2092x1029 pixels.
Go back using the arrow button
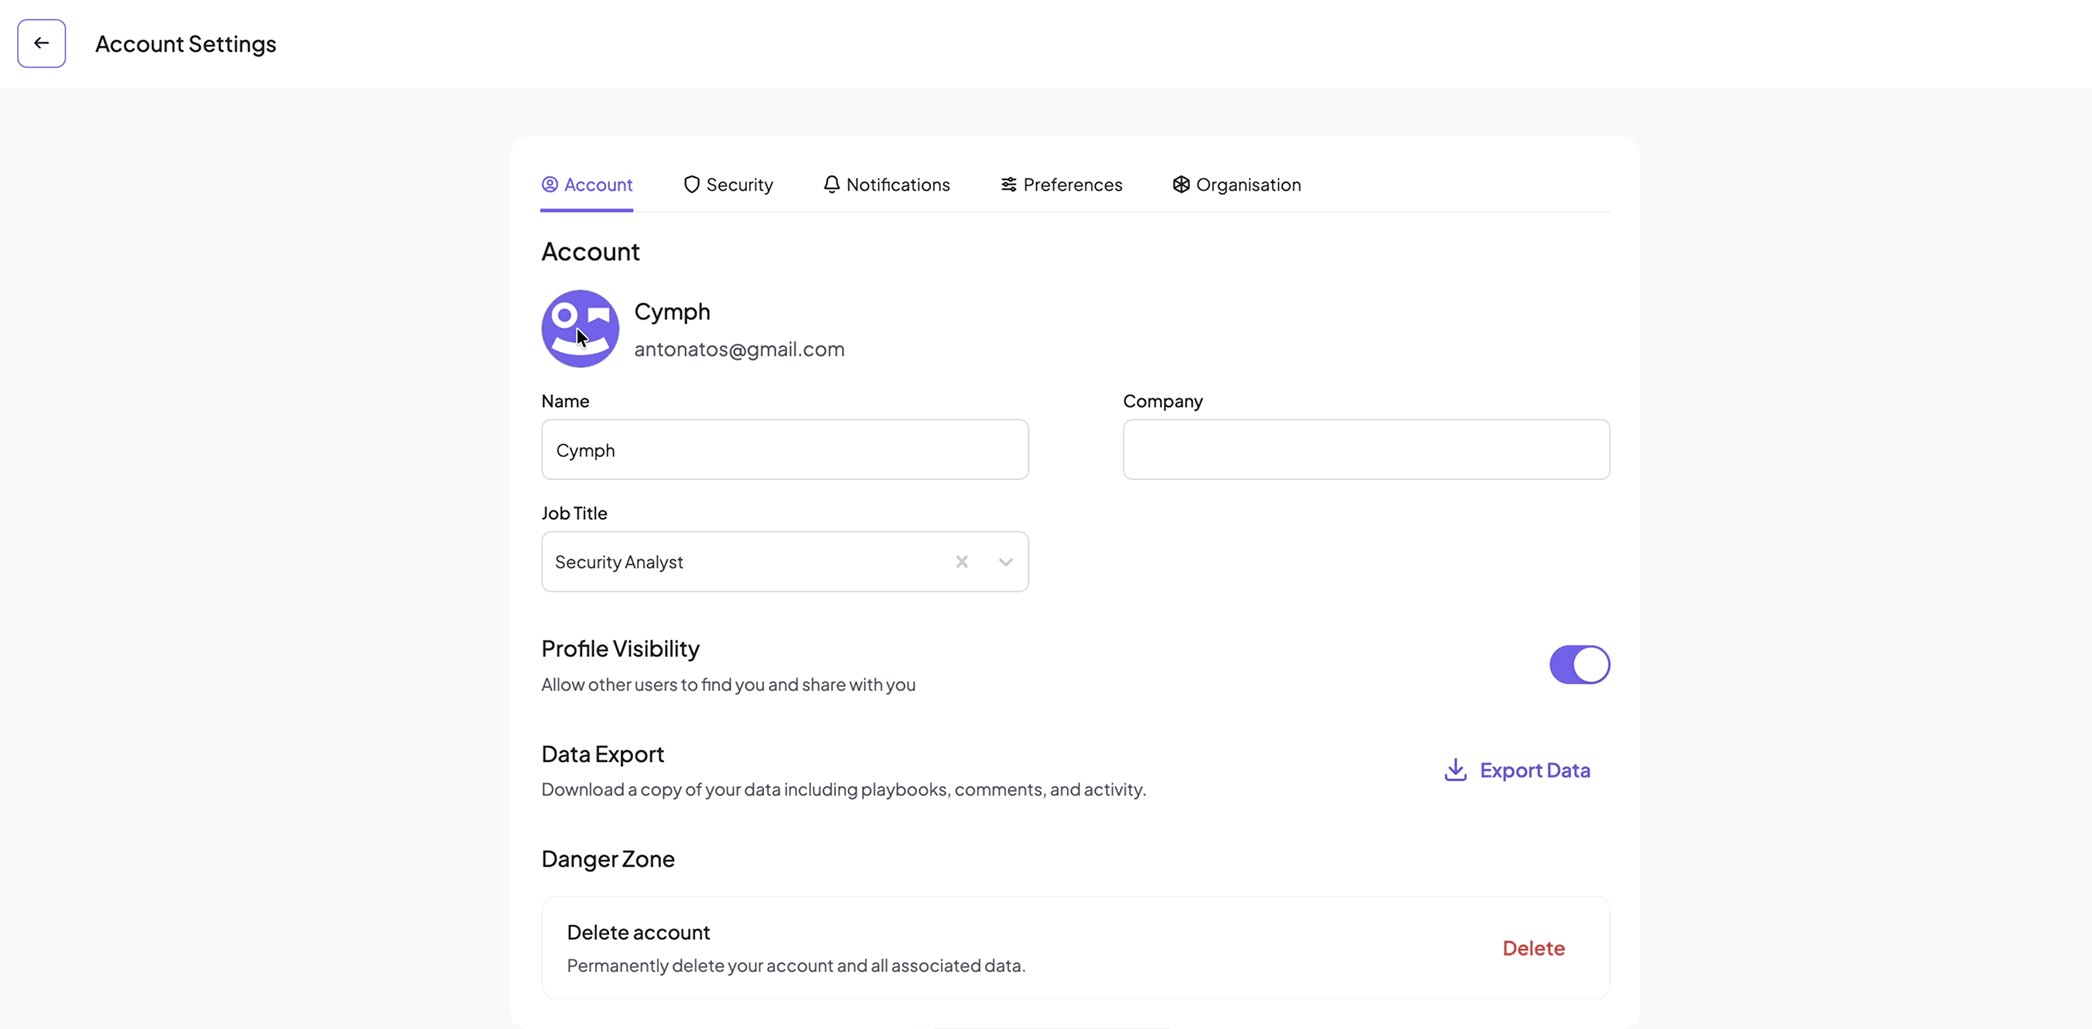41,43
